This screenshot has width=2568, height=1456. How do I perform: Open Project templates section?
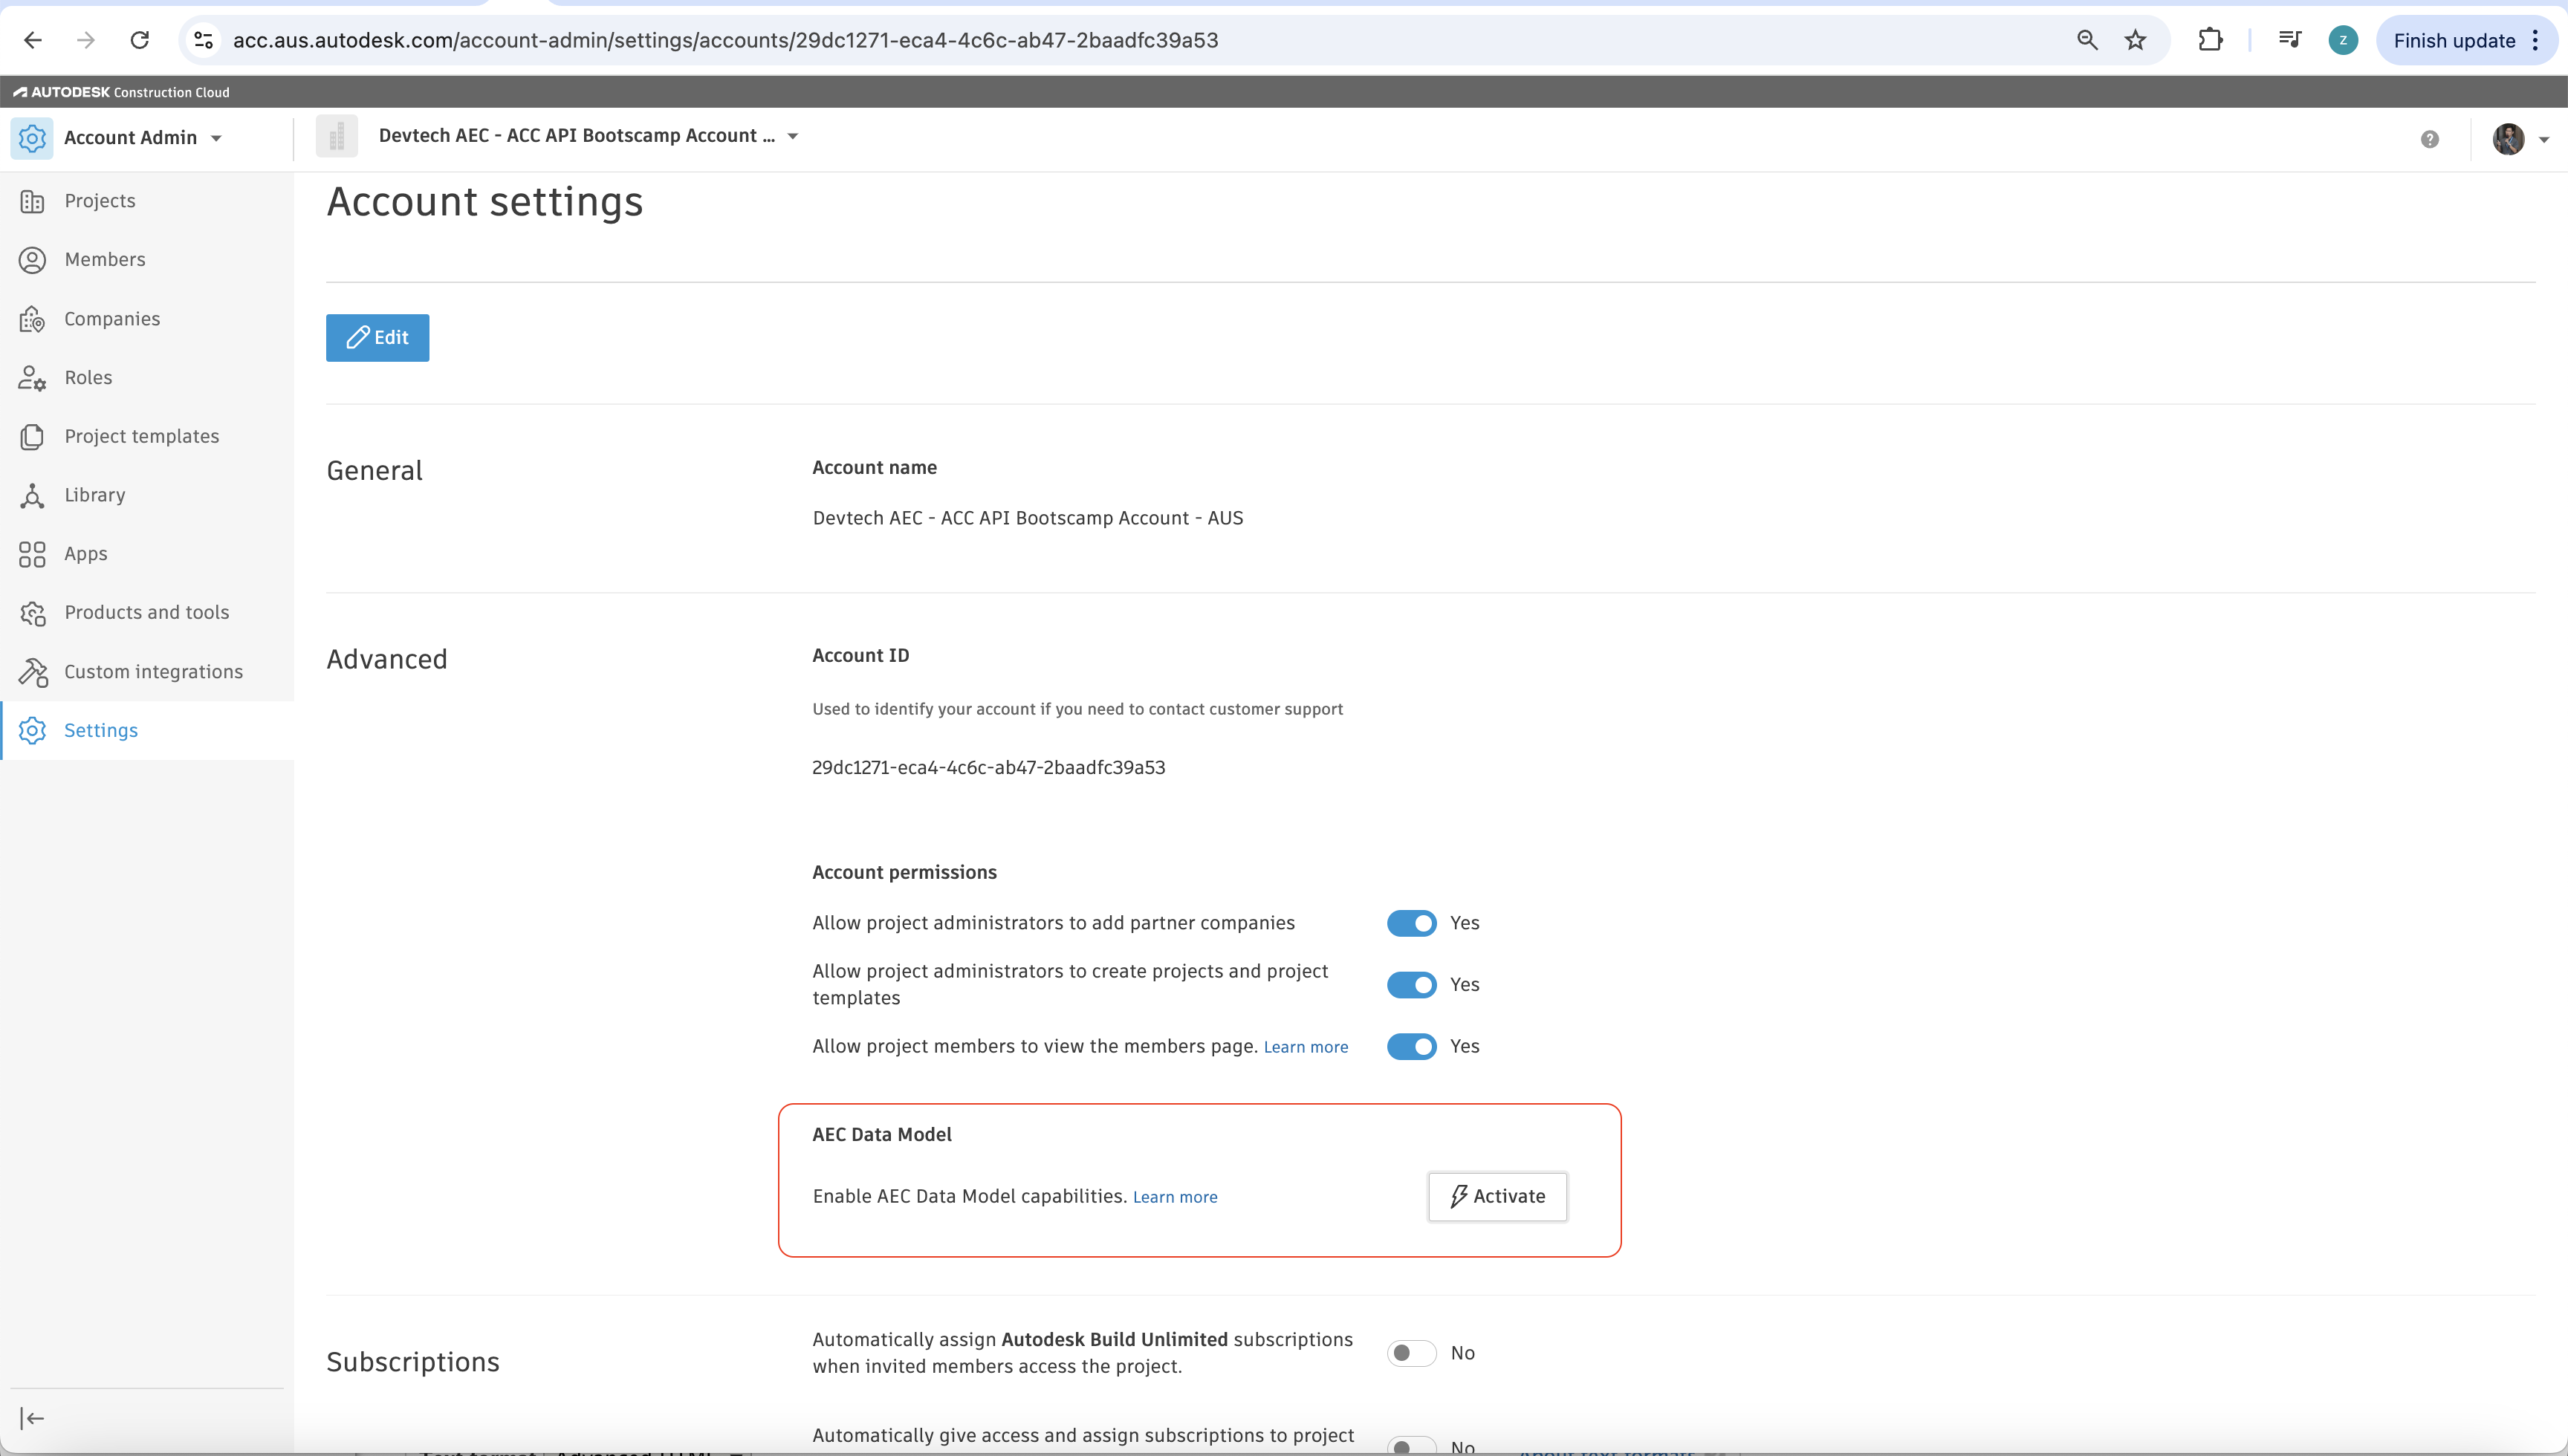pyautogui.click(x=142, y=436)
